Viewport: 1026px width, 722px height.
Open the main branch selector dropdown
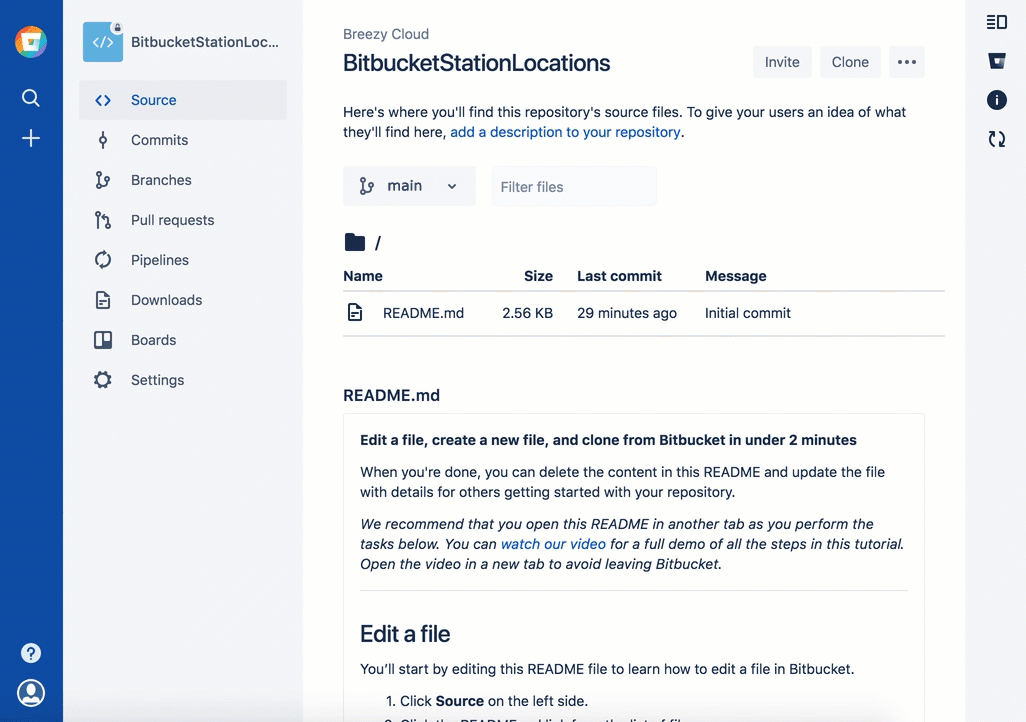click(409, 185)
